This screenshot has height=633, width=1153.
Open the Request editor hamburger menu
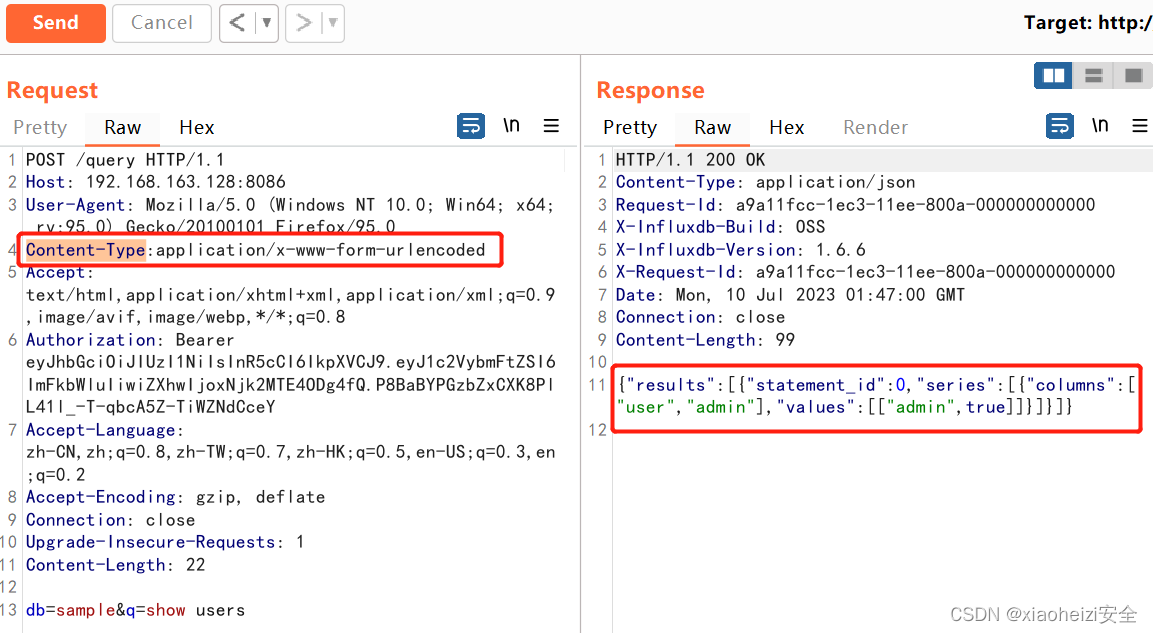coord(551,126)
